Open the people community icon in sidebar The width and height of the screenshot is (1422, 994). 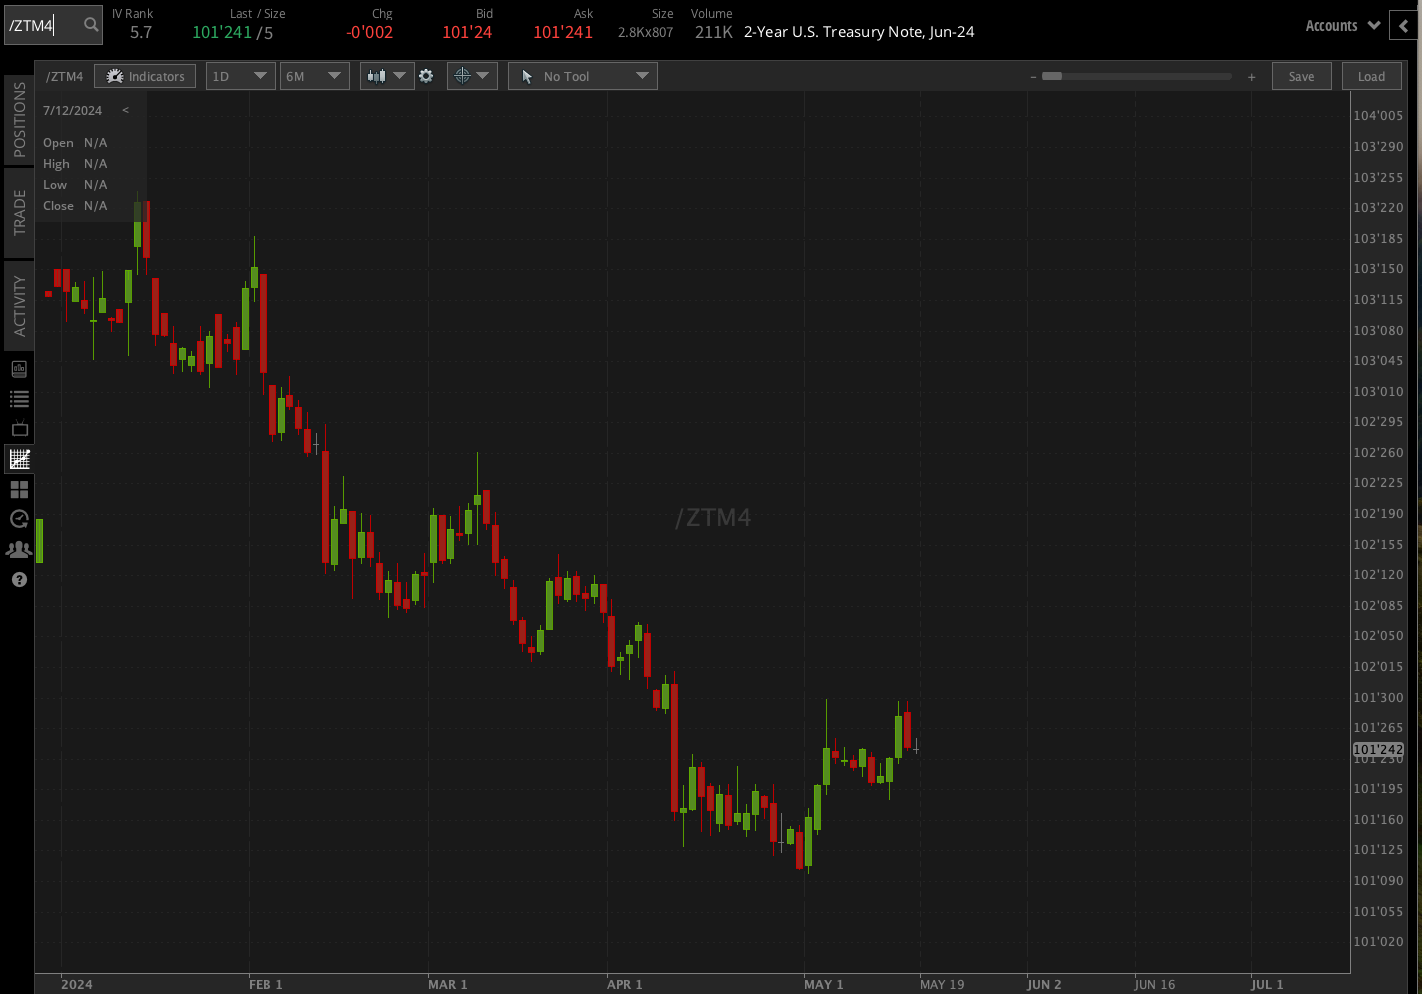click(19, 549)
